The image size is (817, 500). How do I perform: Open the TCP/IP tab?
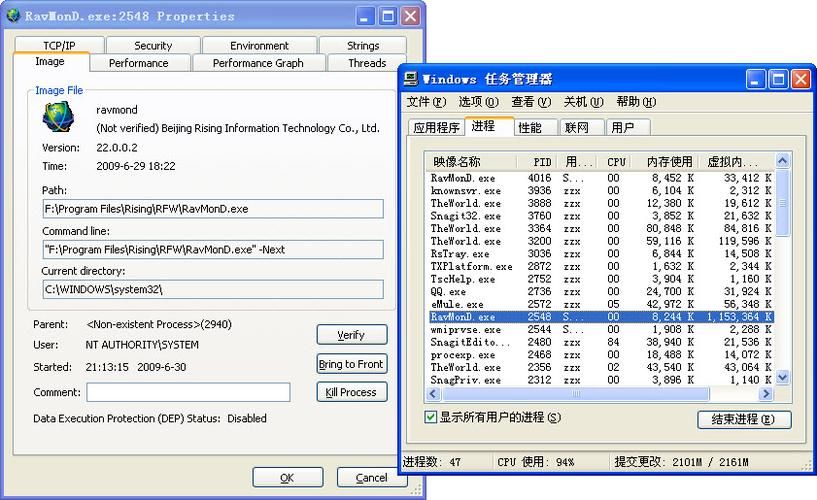59,45
